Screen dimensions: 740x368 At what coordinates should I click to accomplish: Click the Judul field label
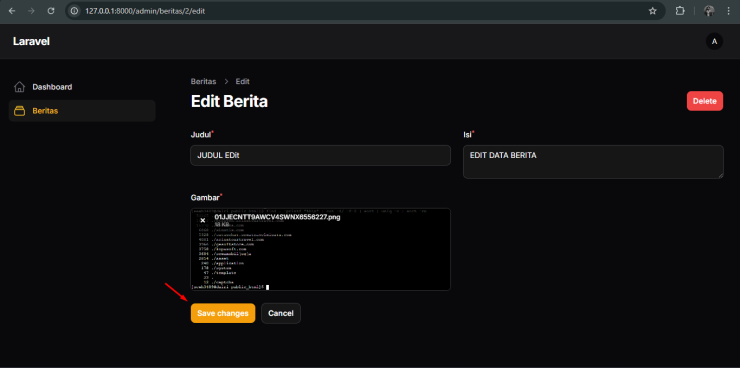tap(201, 134)
